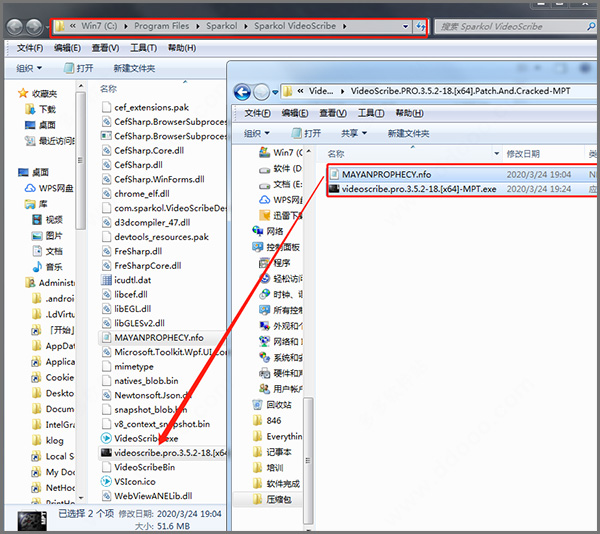Select the file chrome_elf.dll
600x534 pixels.
pos(136,194)
